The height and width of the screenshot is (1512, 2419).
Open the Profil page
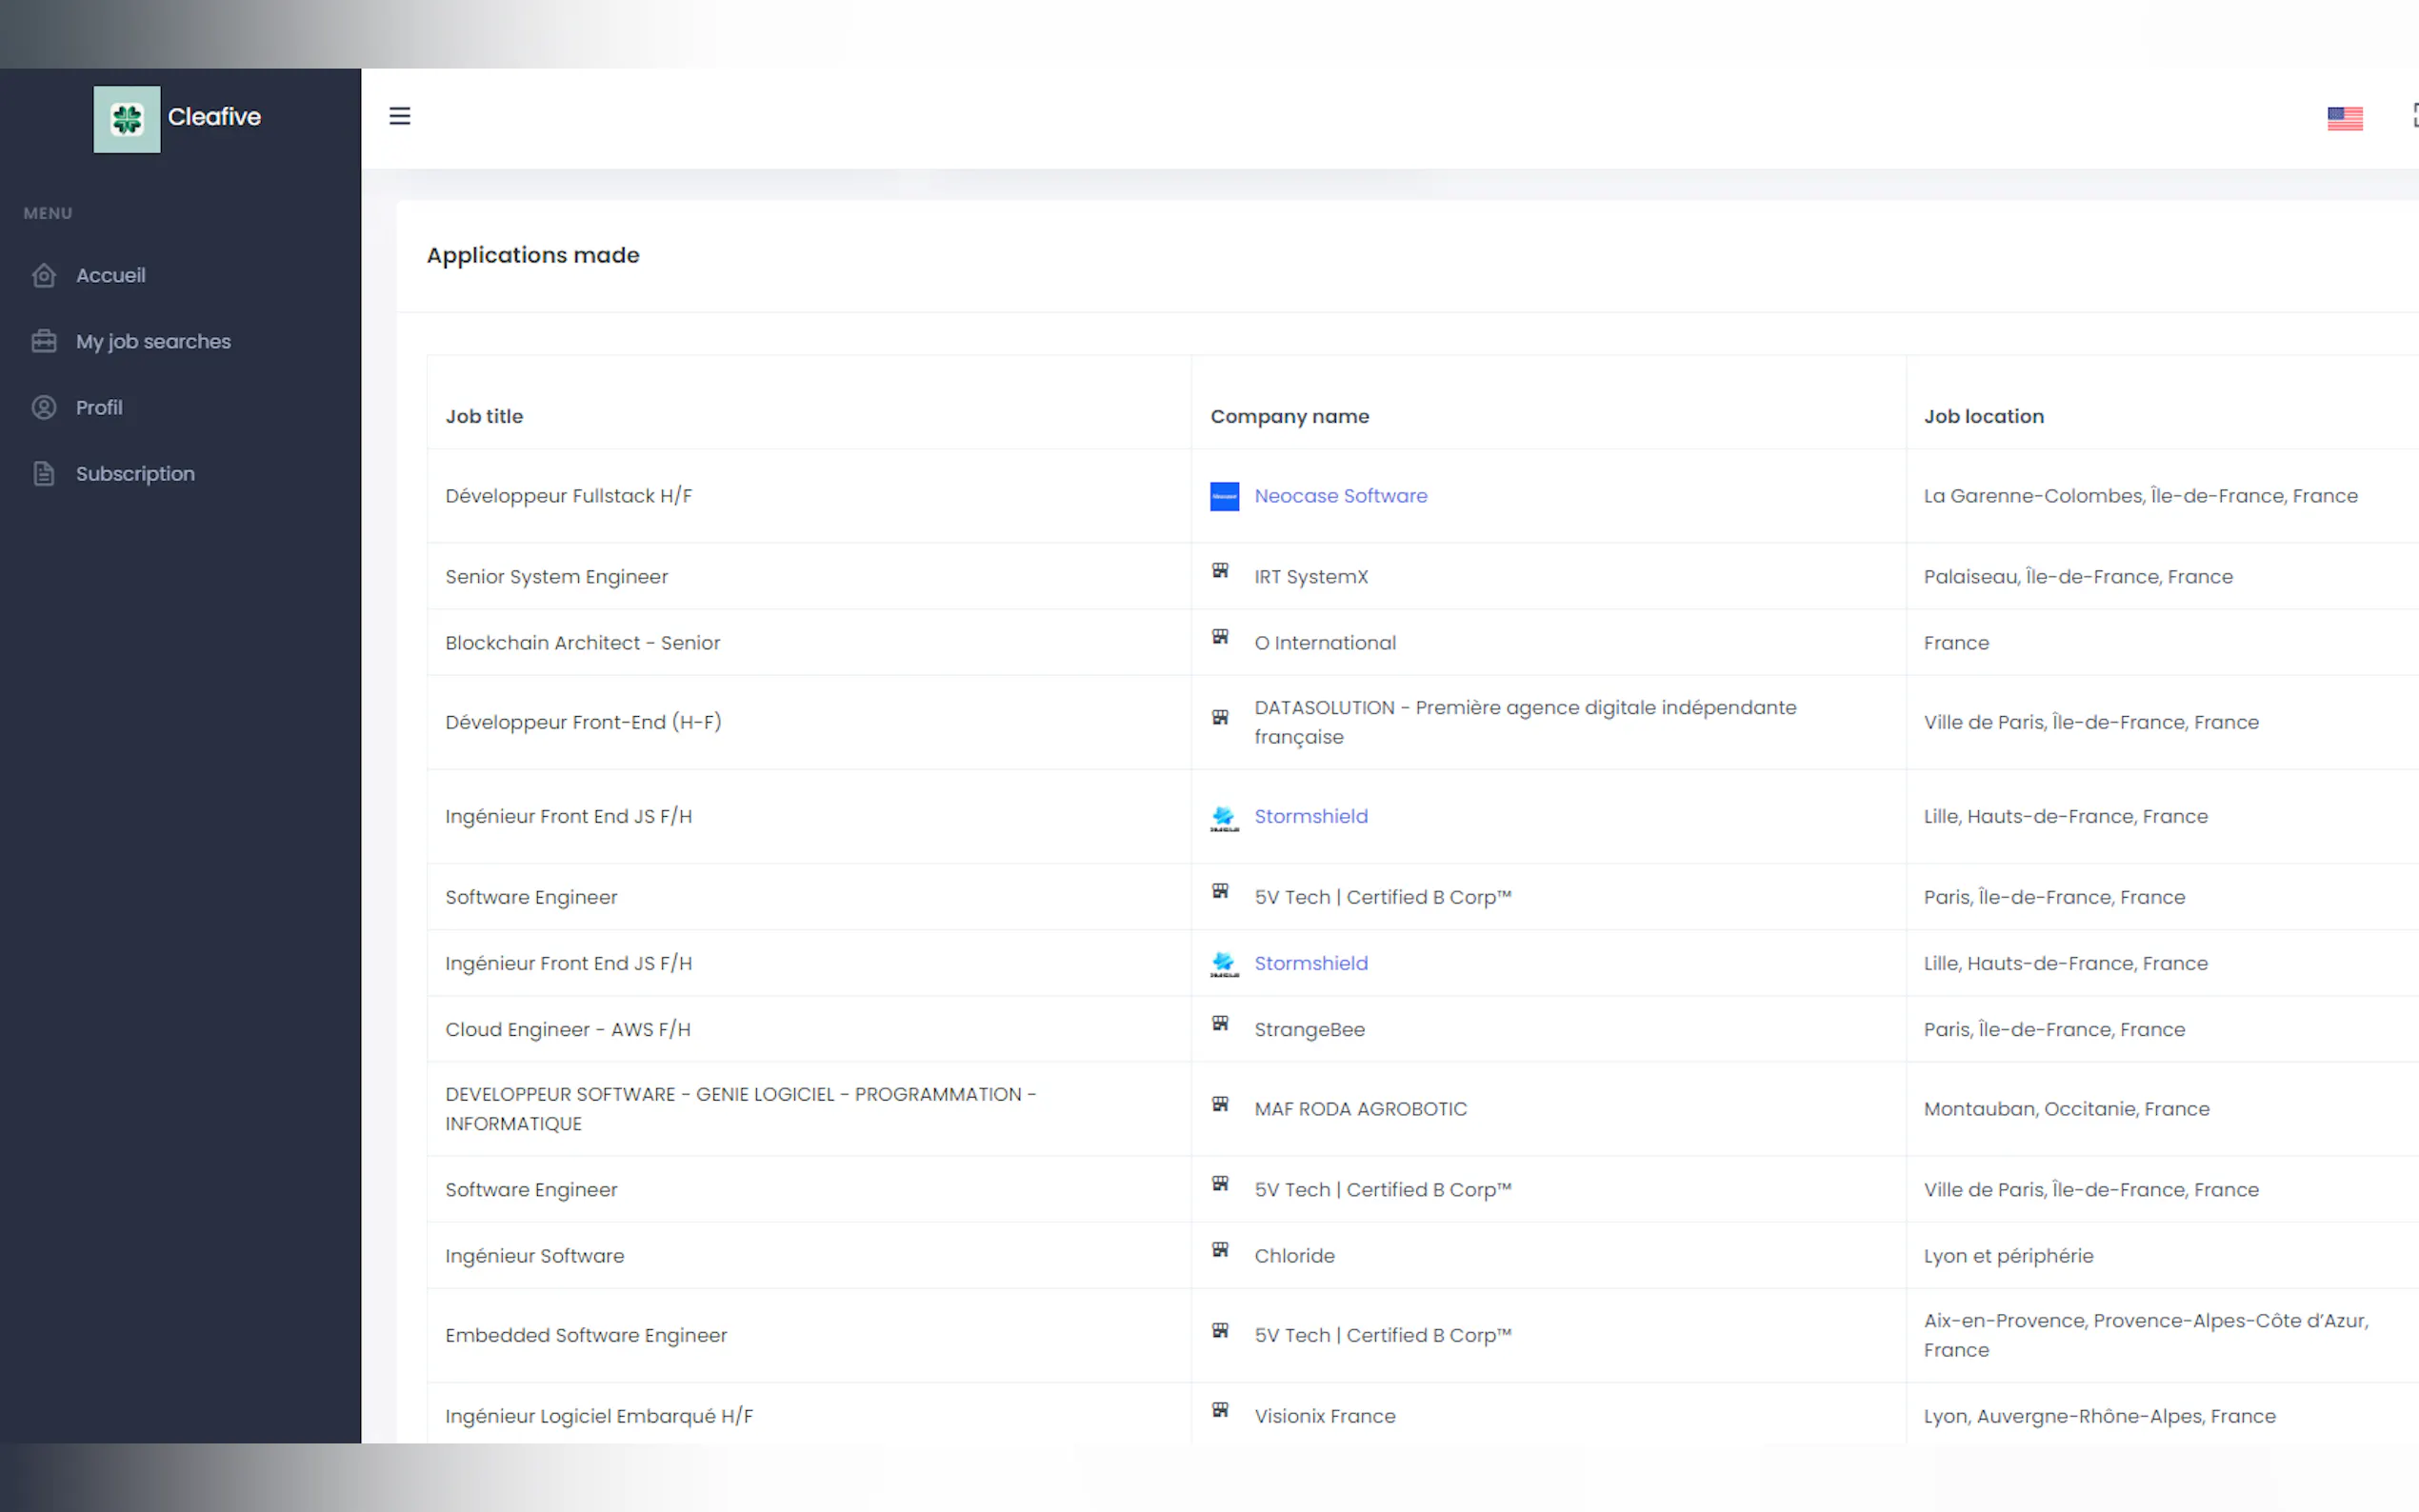pyautogui.click(x=99, y=407)
